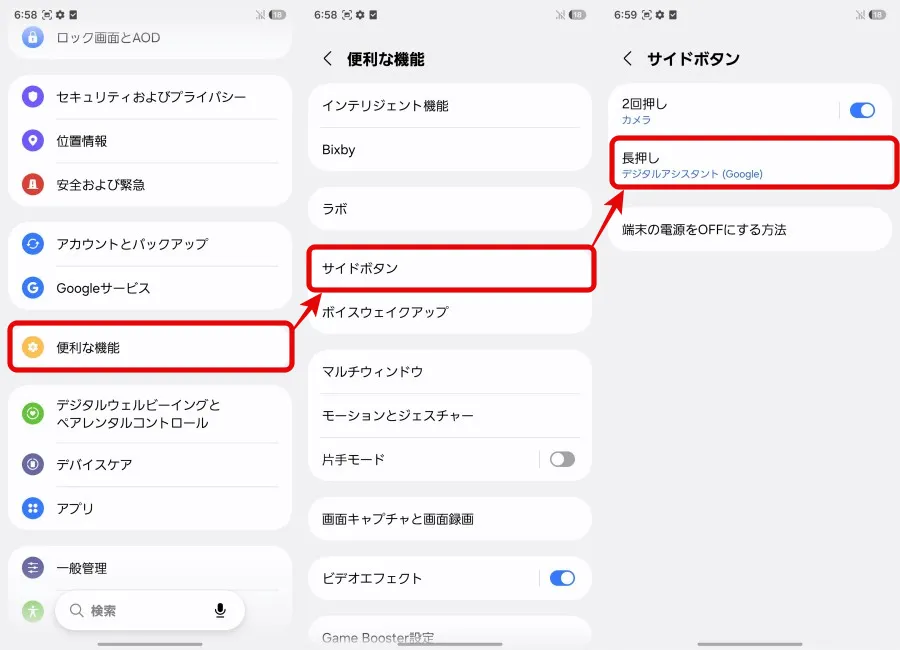Tap the settings gear in middle screen status bar
This screenshot has width=900, height=650.
point(360,15)
